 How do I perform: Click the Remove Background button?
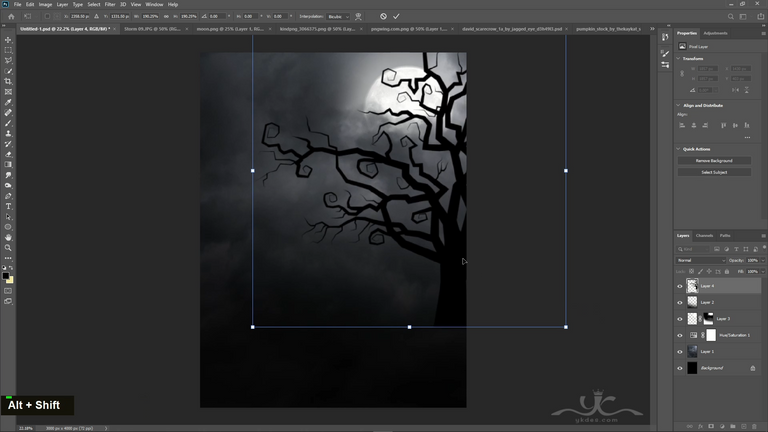pyautogui.click(x=714, y=161)
